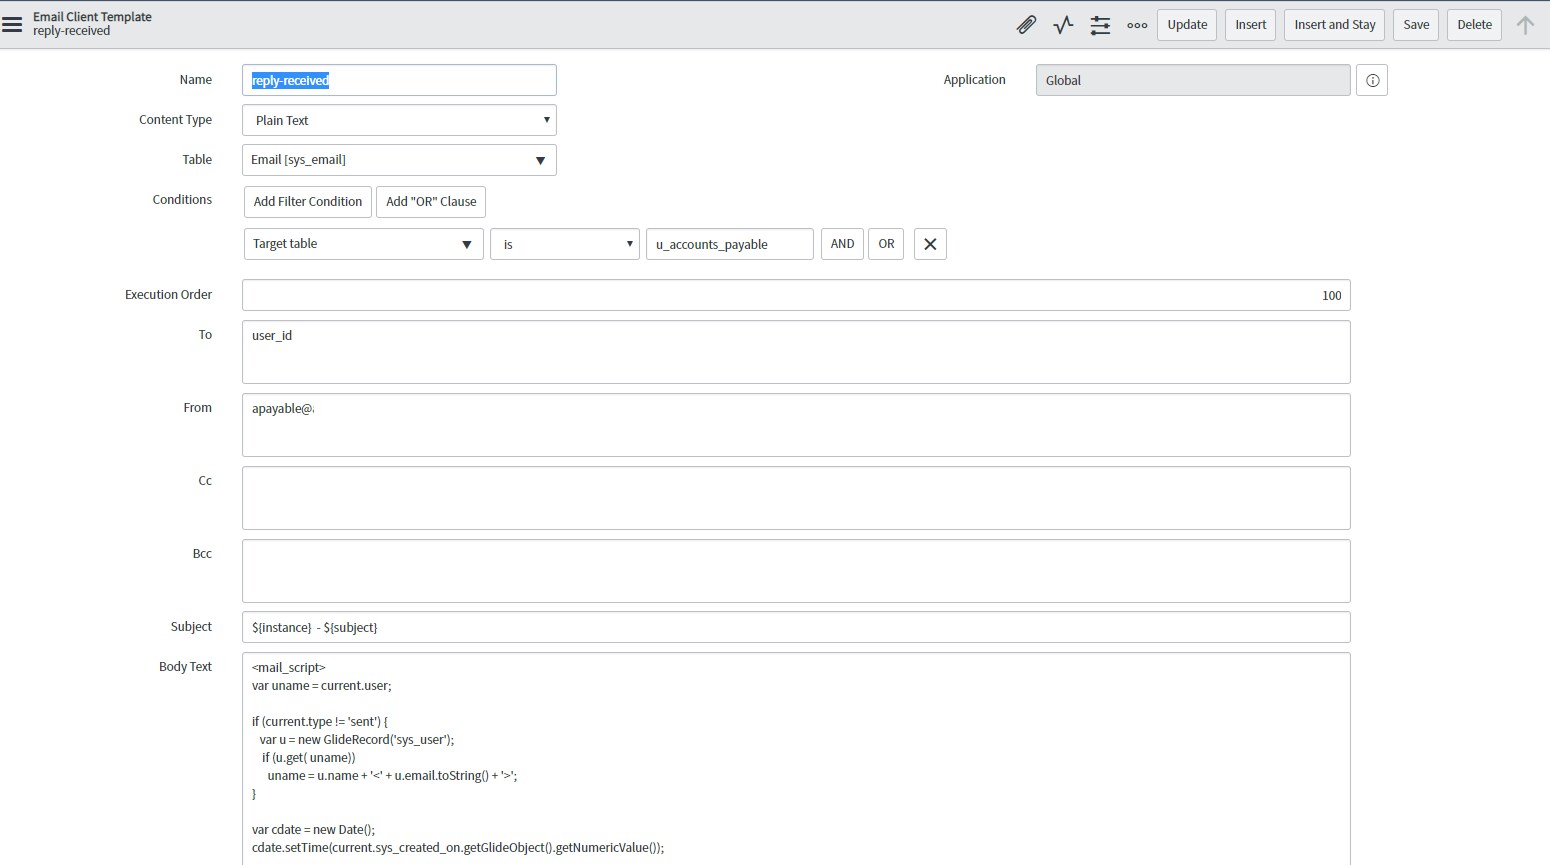Click the Cc text area
1550x865 pixels.
(x=796, y=498)
